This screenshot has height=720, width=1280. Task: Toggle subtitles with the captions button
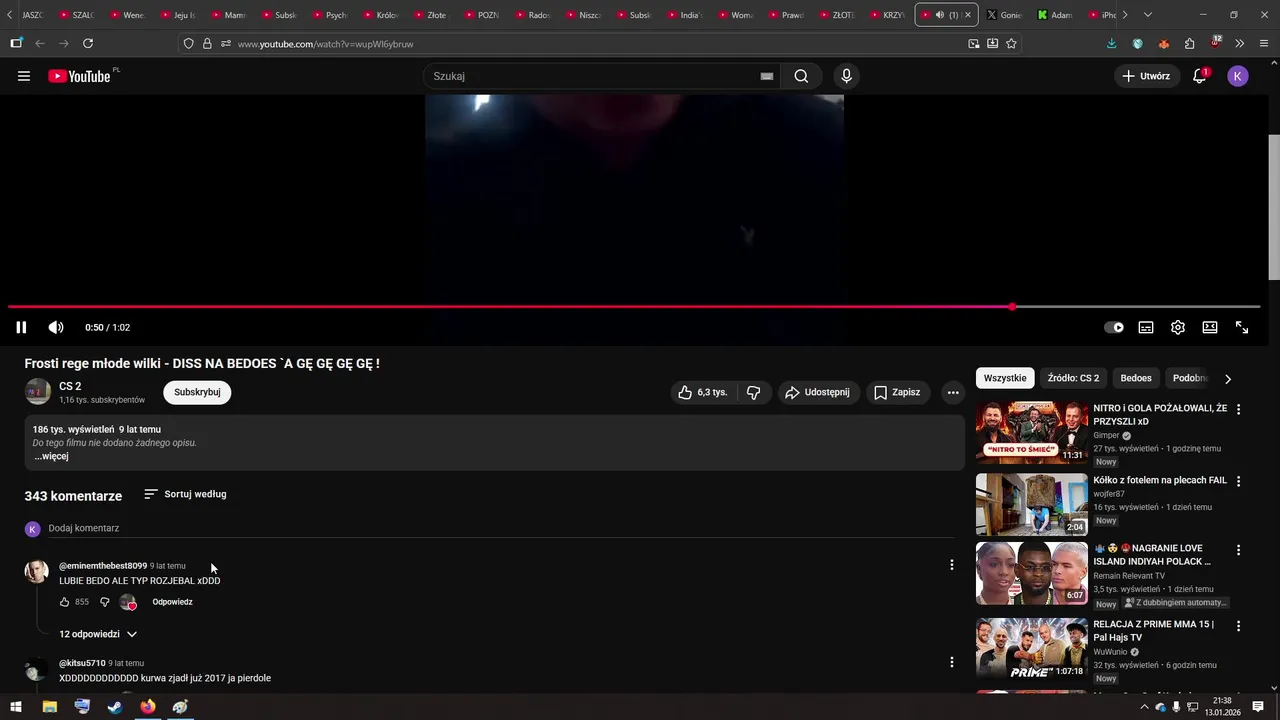[1146, 327]
